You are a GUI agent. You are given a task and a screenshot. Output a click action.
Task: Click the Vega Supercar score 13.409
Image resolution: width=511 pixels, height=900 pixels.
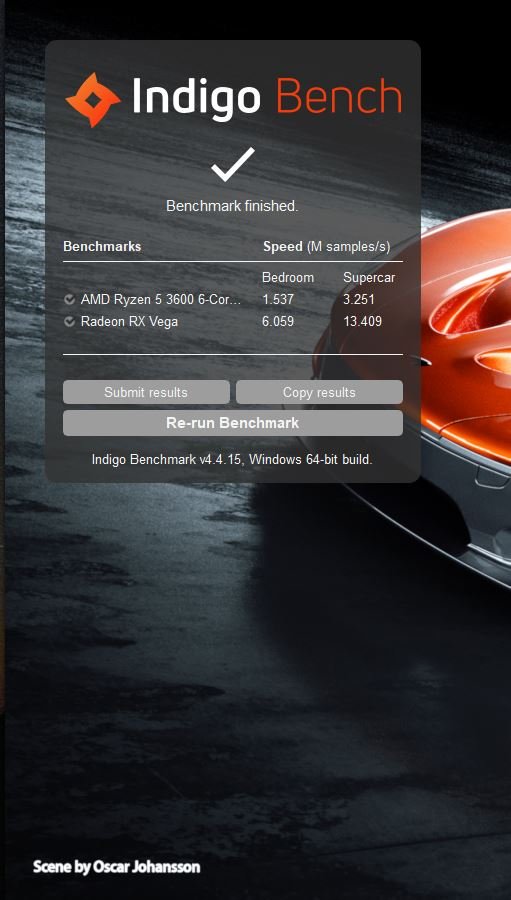[362, 321]
